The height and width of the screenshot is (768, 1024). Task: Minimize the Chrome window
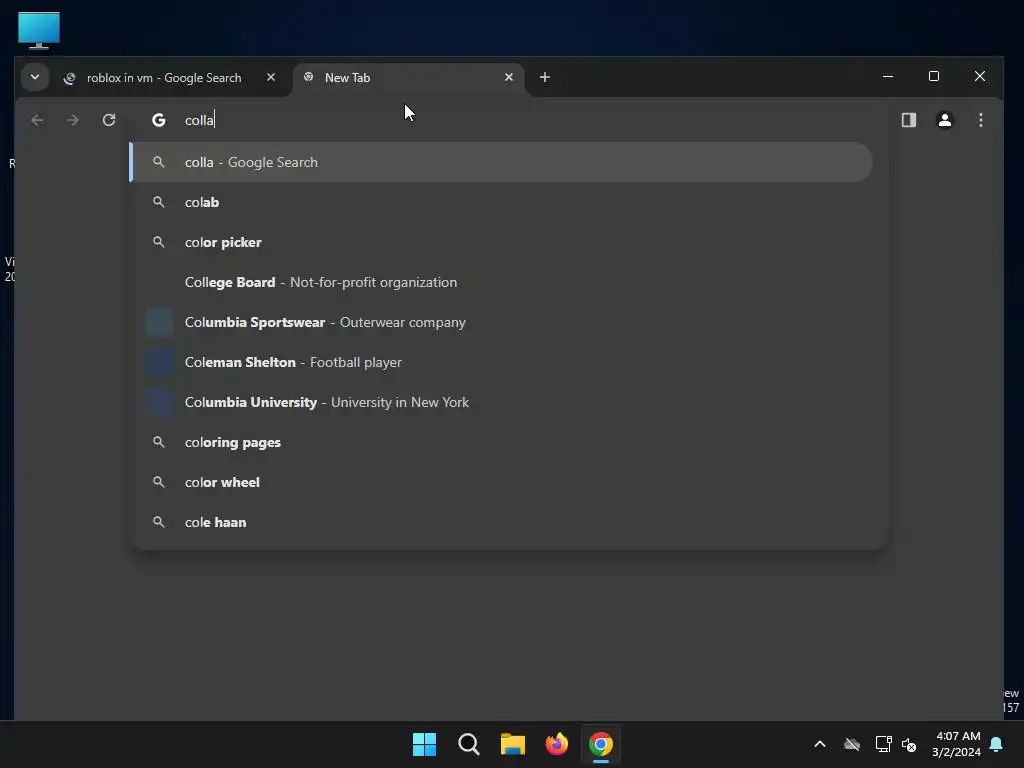[x=888, y=76]
